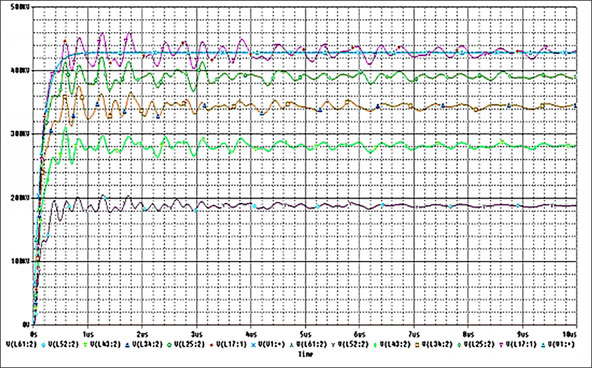The image size is (592, 368).
Task: Select the first V(L61:2) legend label
Action: click(x=21, y=344)
